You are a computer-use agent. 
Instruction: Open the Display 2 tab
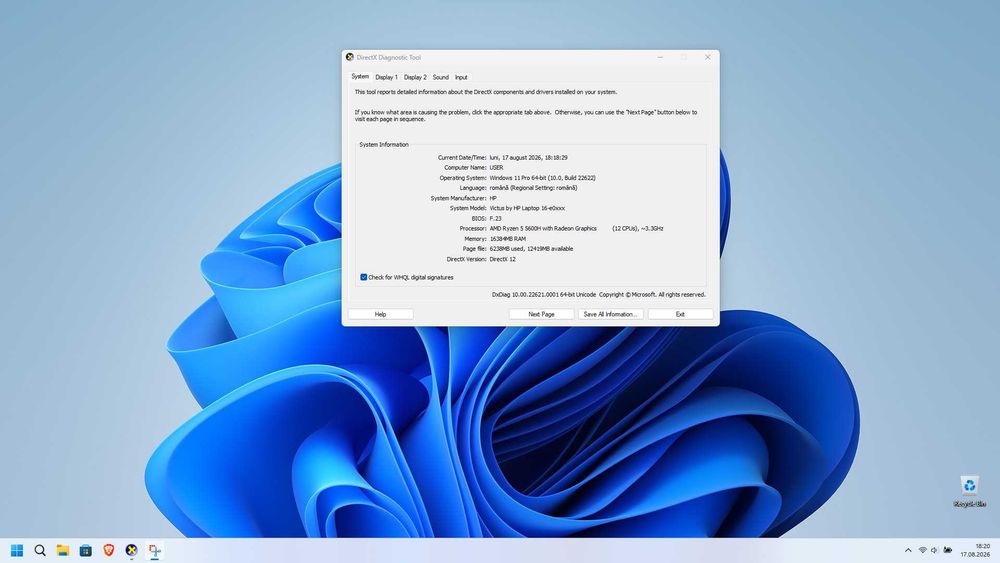point(415,77)
